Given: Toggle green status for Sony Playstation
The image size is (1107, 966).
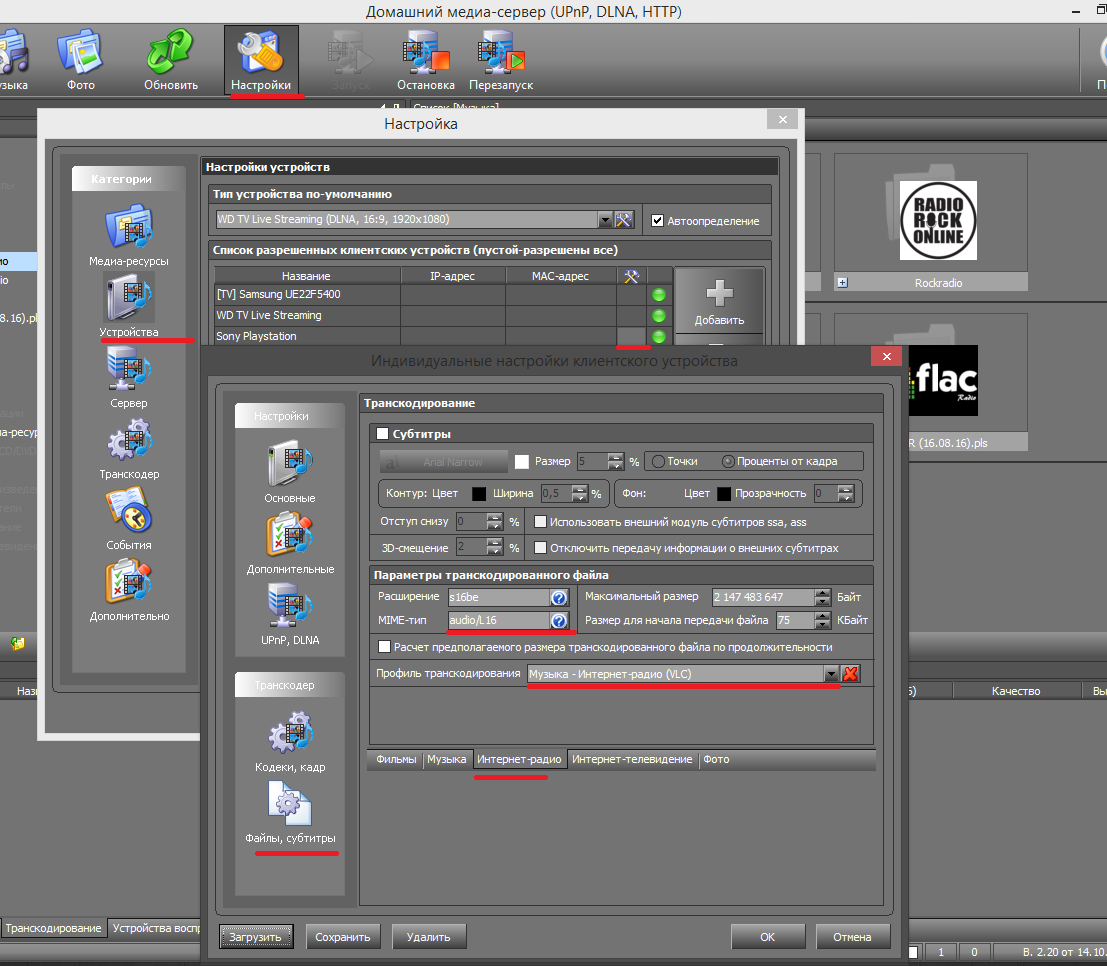Looking at the screenshot, I should pyautogui.click(x=659, y=337).
